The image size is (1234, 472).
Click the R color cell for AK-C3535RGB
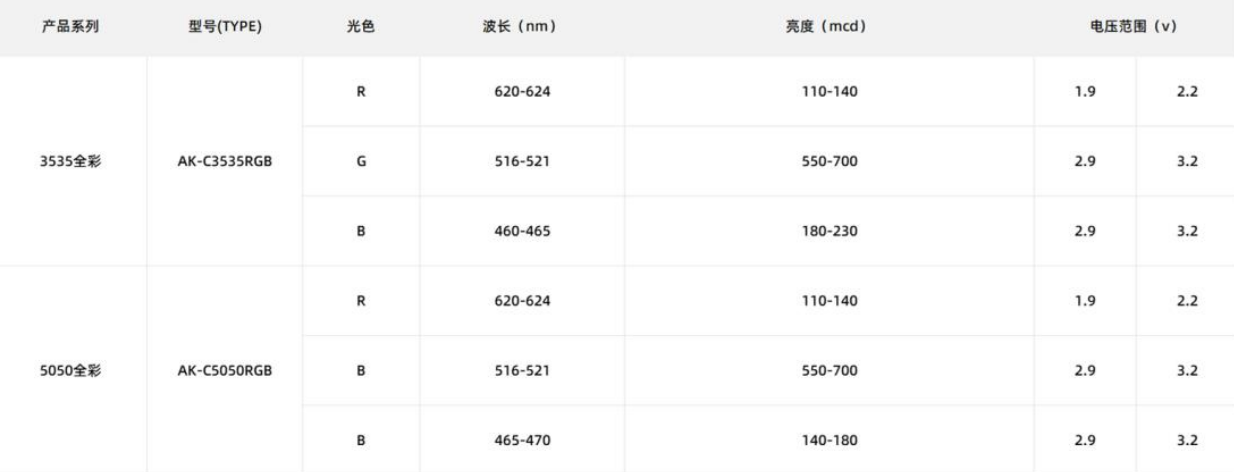pos(359,92)
